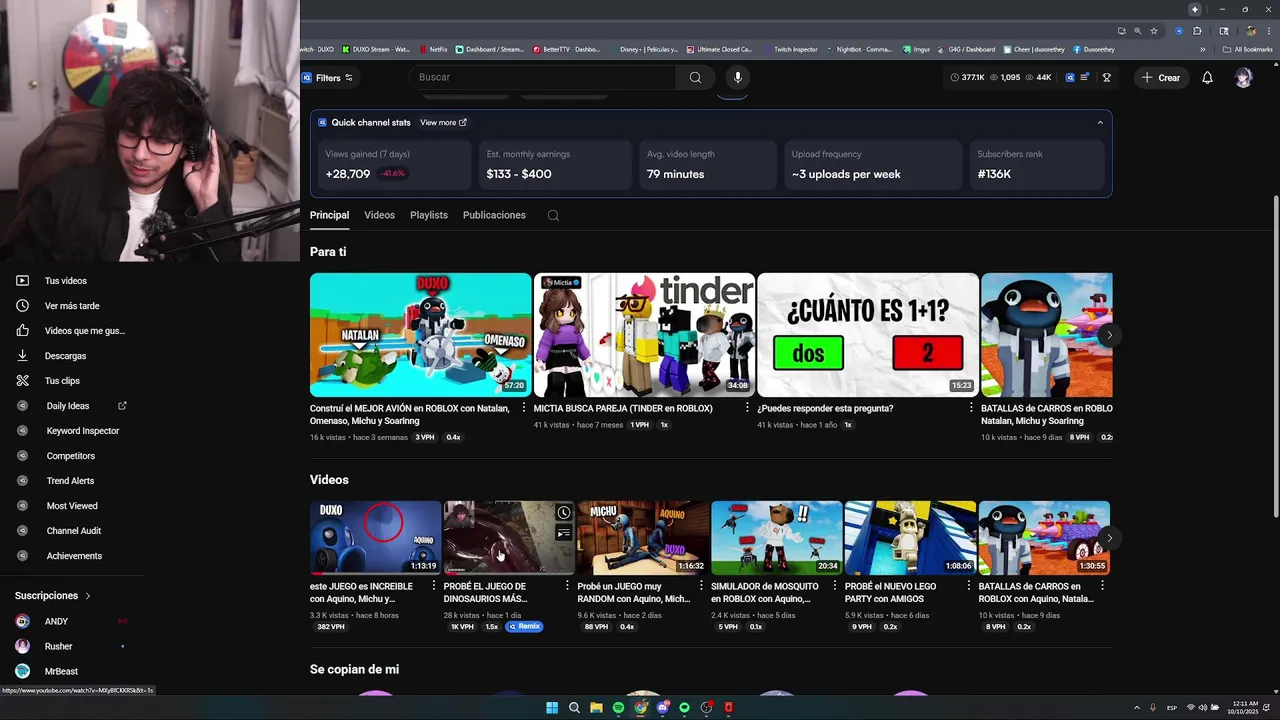The image size is (1280, 720).
Task: Click the magnifier search button
Action: coord(695,77)
